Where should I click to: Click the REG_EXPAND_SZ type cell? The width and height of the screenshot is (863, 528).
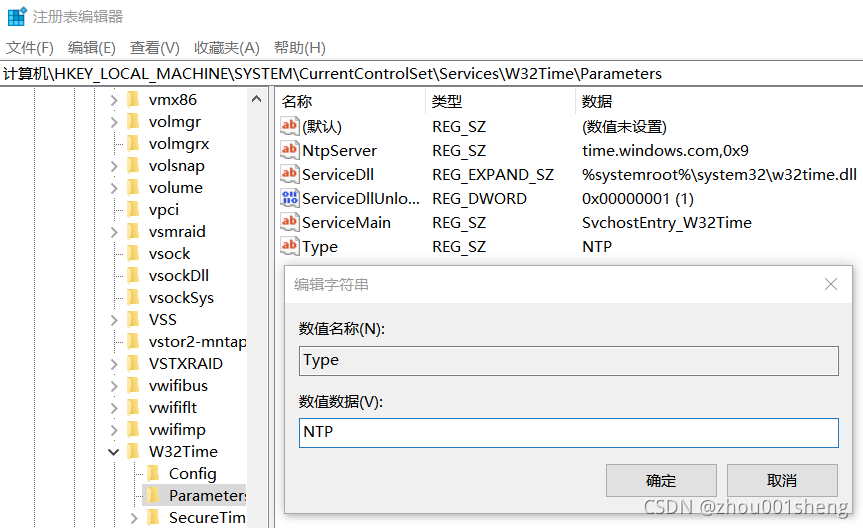(493, 175)
